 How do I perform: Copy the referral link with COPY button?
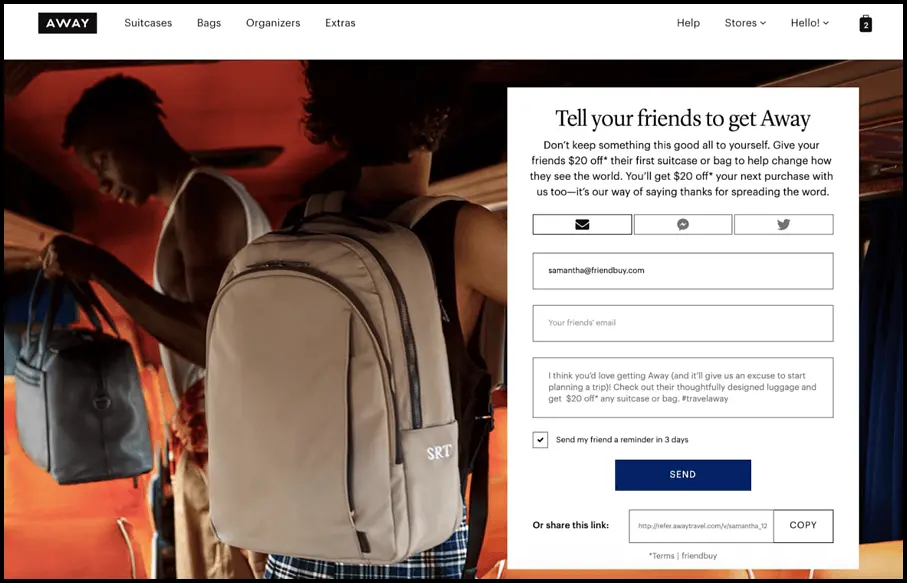pos(803,526)
